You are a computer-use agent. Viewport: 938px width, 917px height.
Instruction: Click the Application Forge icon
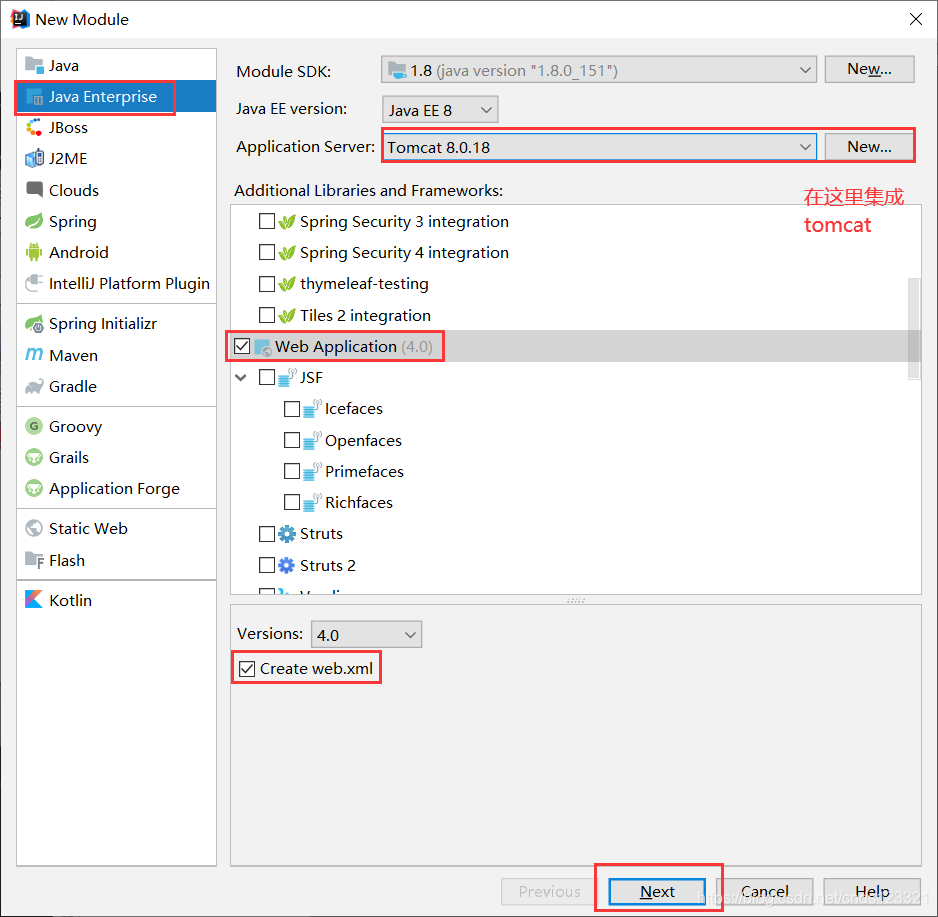click(x=34, y=489)
